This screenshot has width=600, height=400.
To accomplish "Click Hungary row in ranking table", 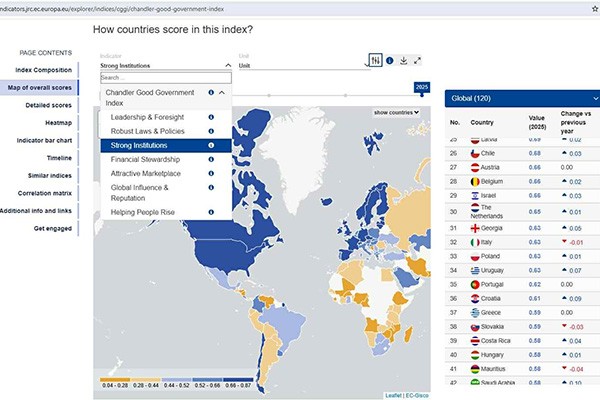I will point(522,355).
